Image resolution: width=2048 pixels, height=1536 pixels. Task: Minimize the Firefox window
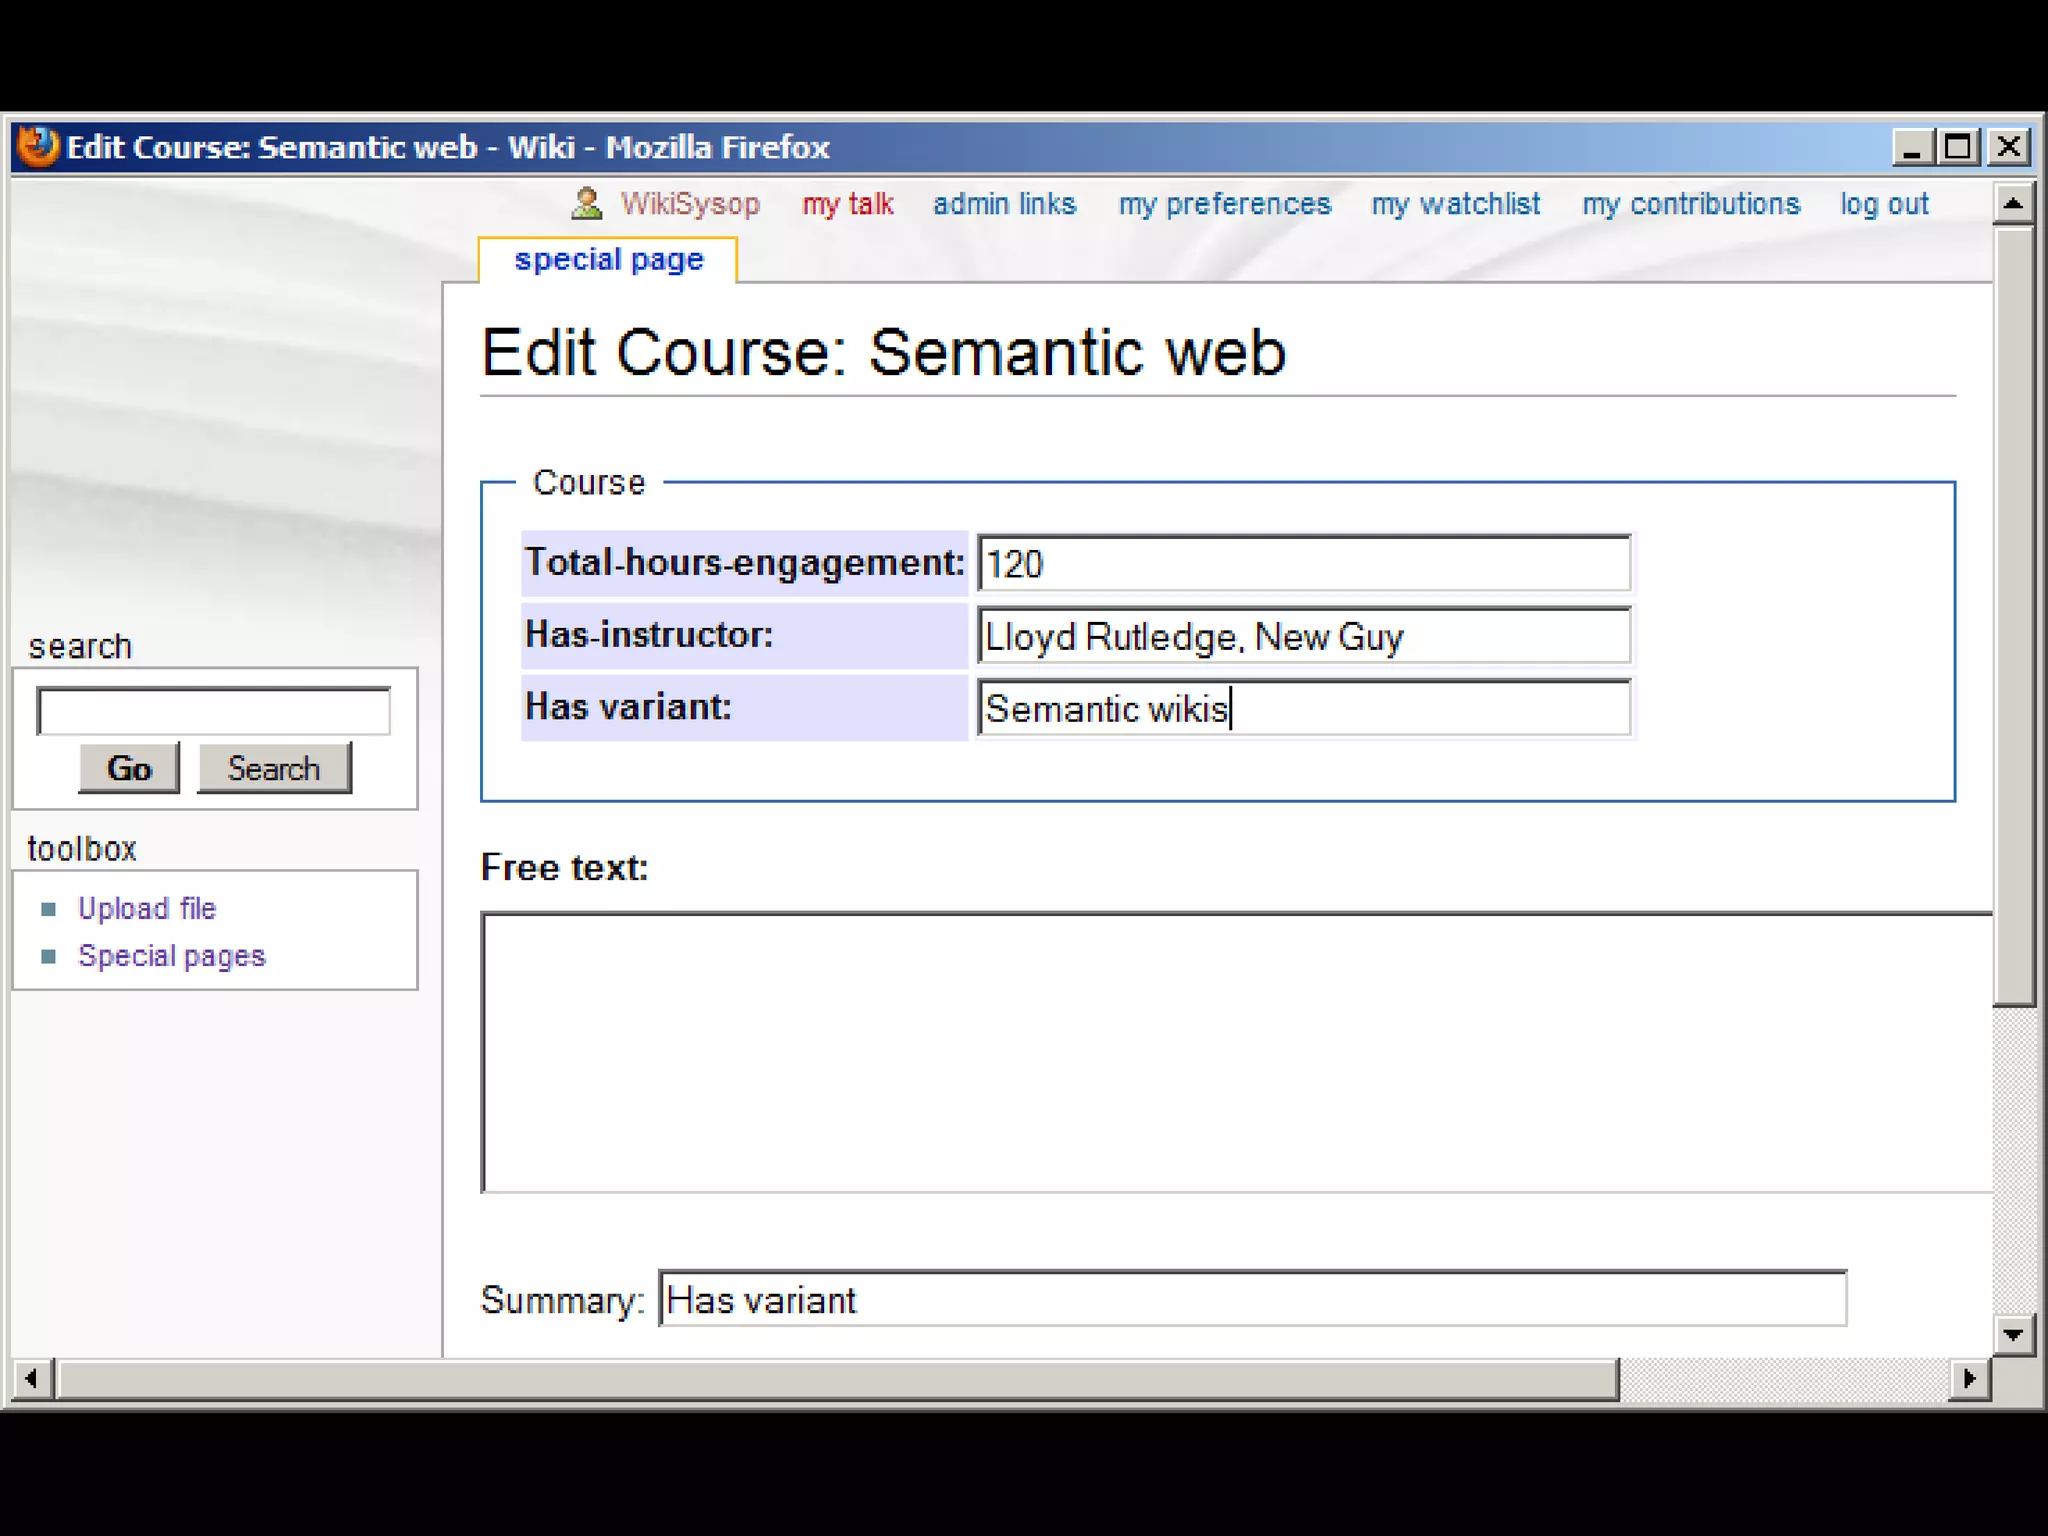(1912, 147)
